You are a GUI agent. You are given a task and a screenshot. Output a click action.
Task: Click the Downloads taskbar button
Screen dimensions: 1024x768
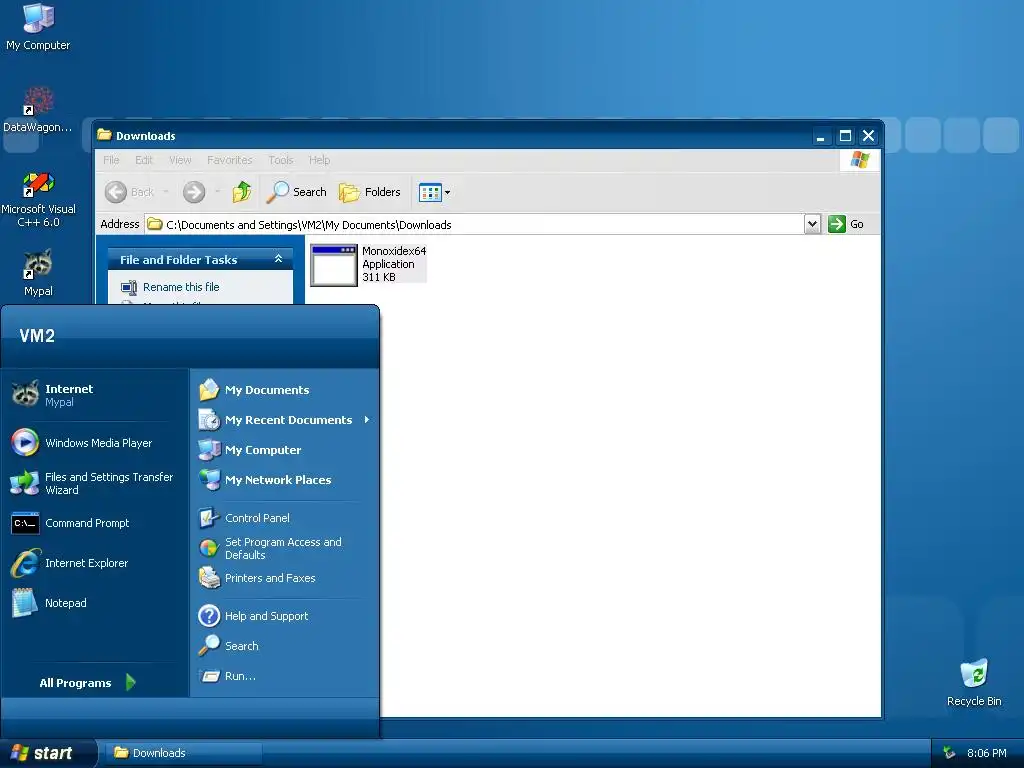point(183,753)
